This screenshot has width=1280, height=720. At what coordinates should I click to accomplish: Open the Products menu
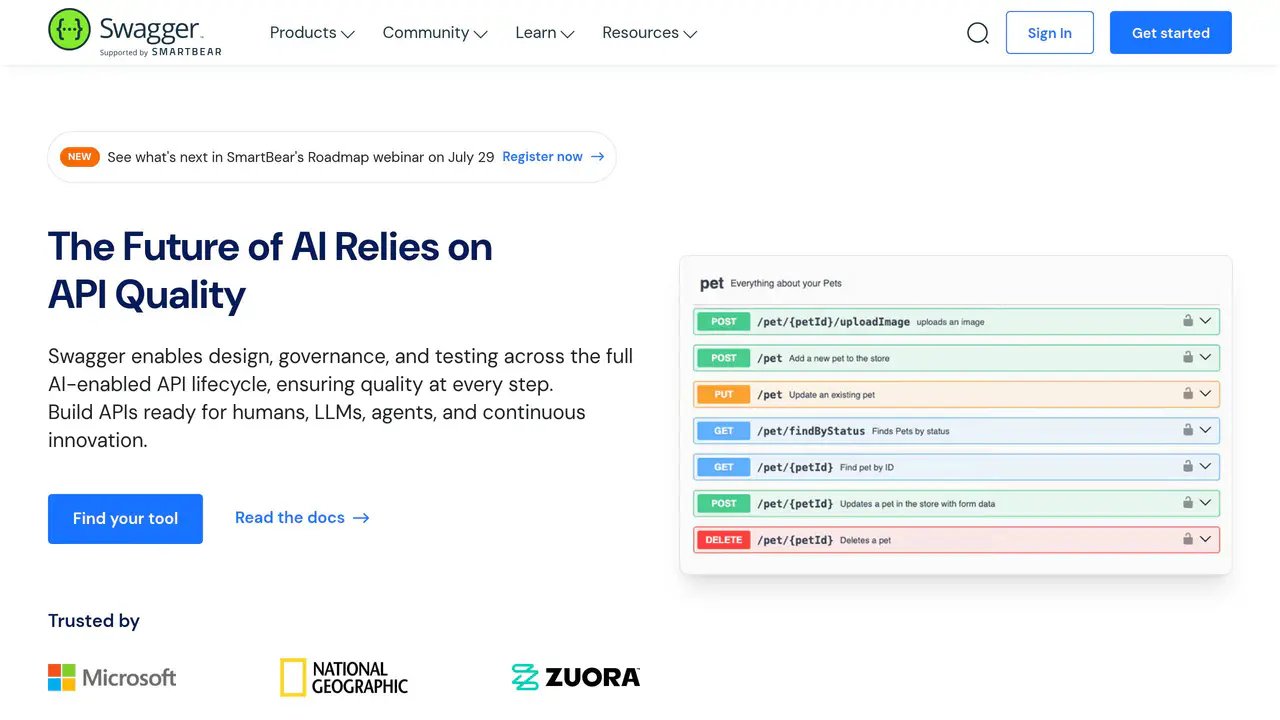[x=312, y=33]
